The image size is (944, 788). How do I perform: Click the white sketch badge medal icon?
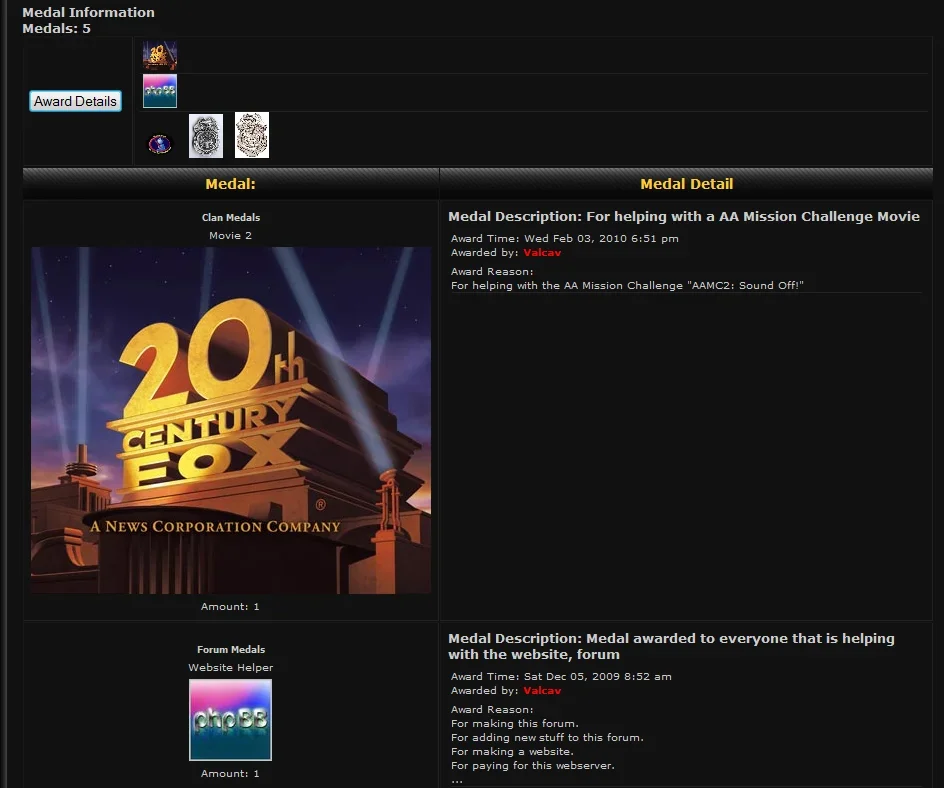coord(252,135)
